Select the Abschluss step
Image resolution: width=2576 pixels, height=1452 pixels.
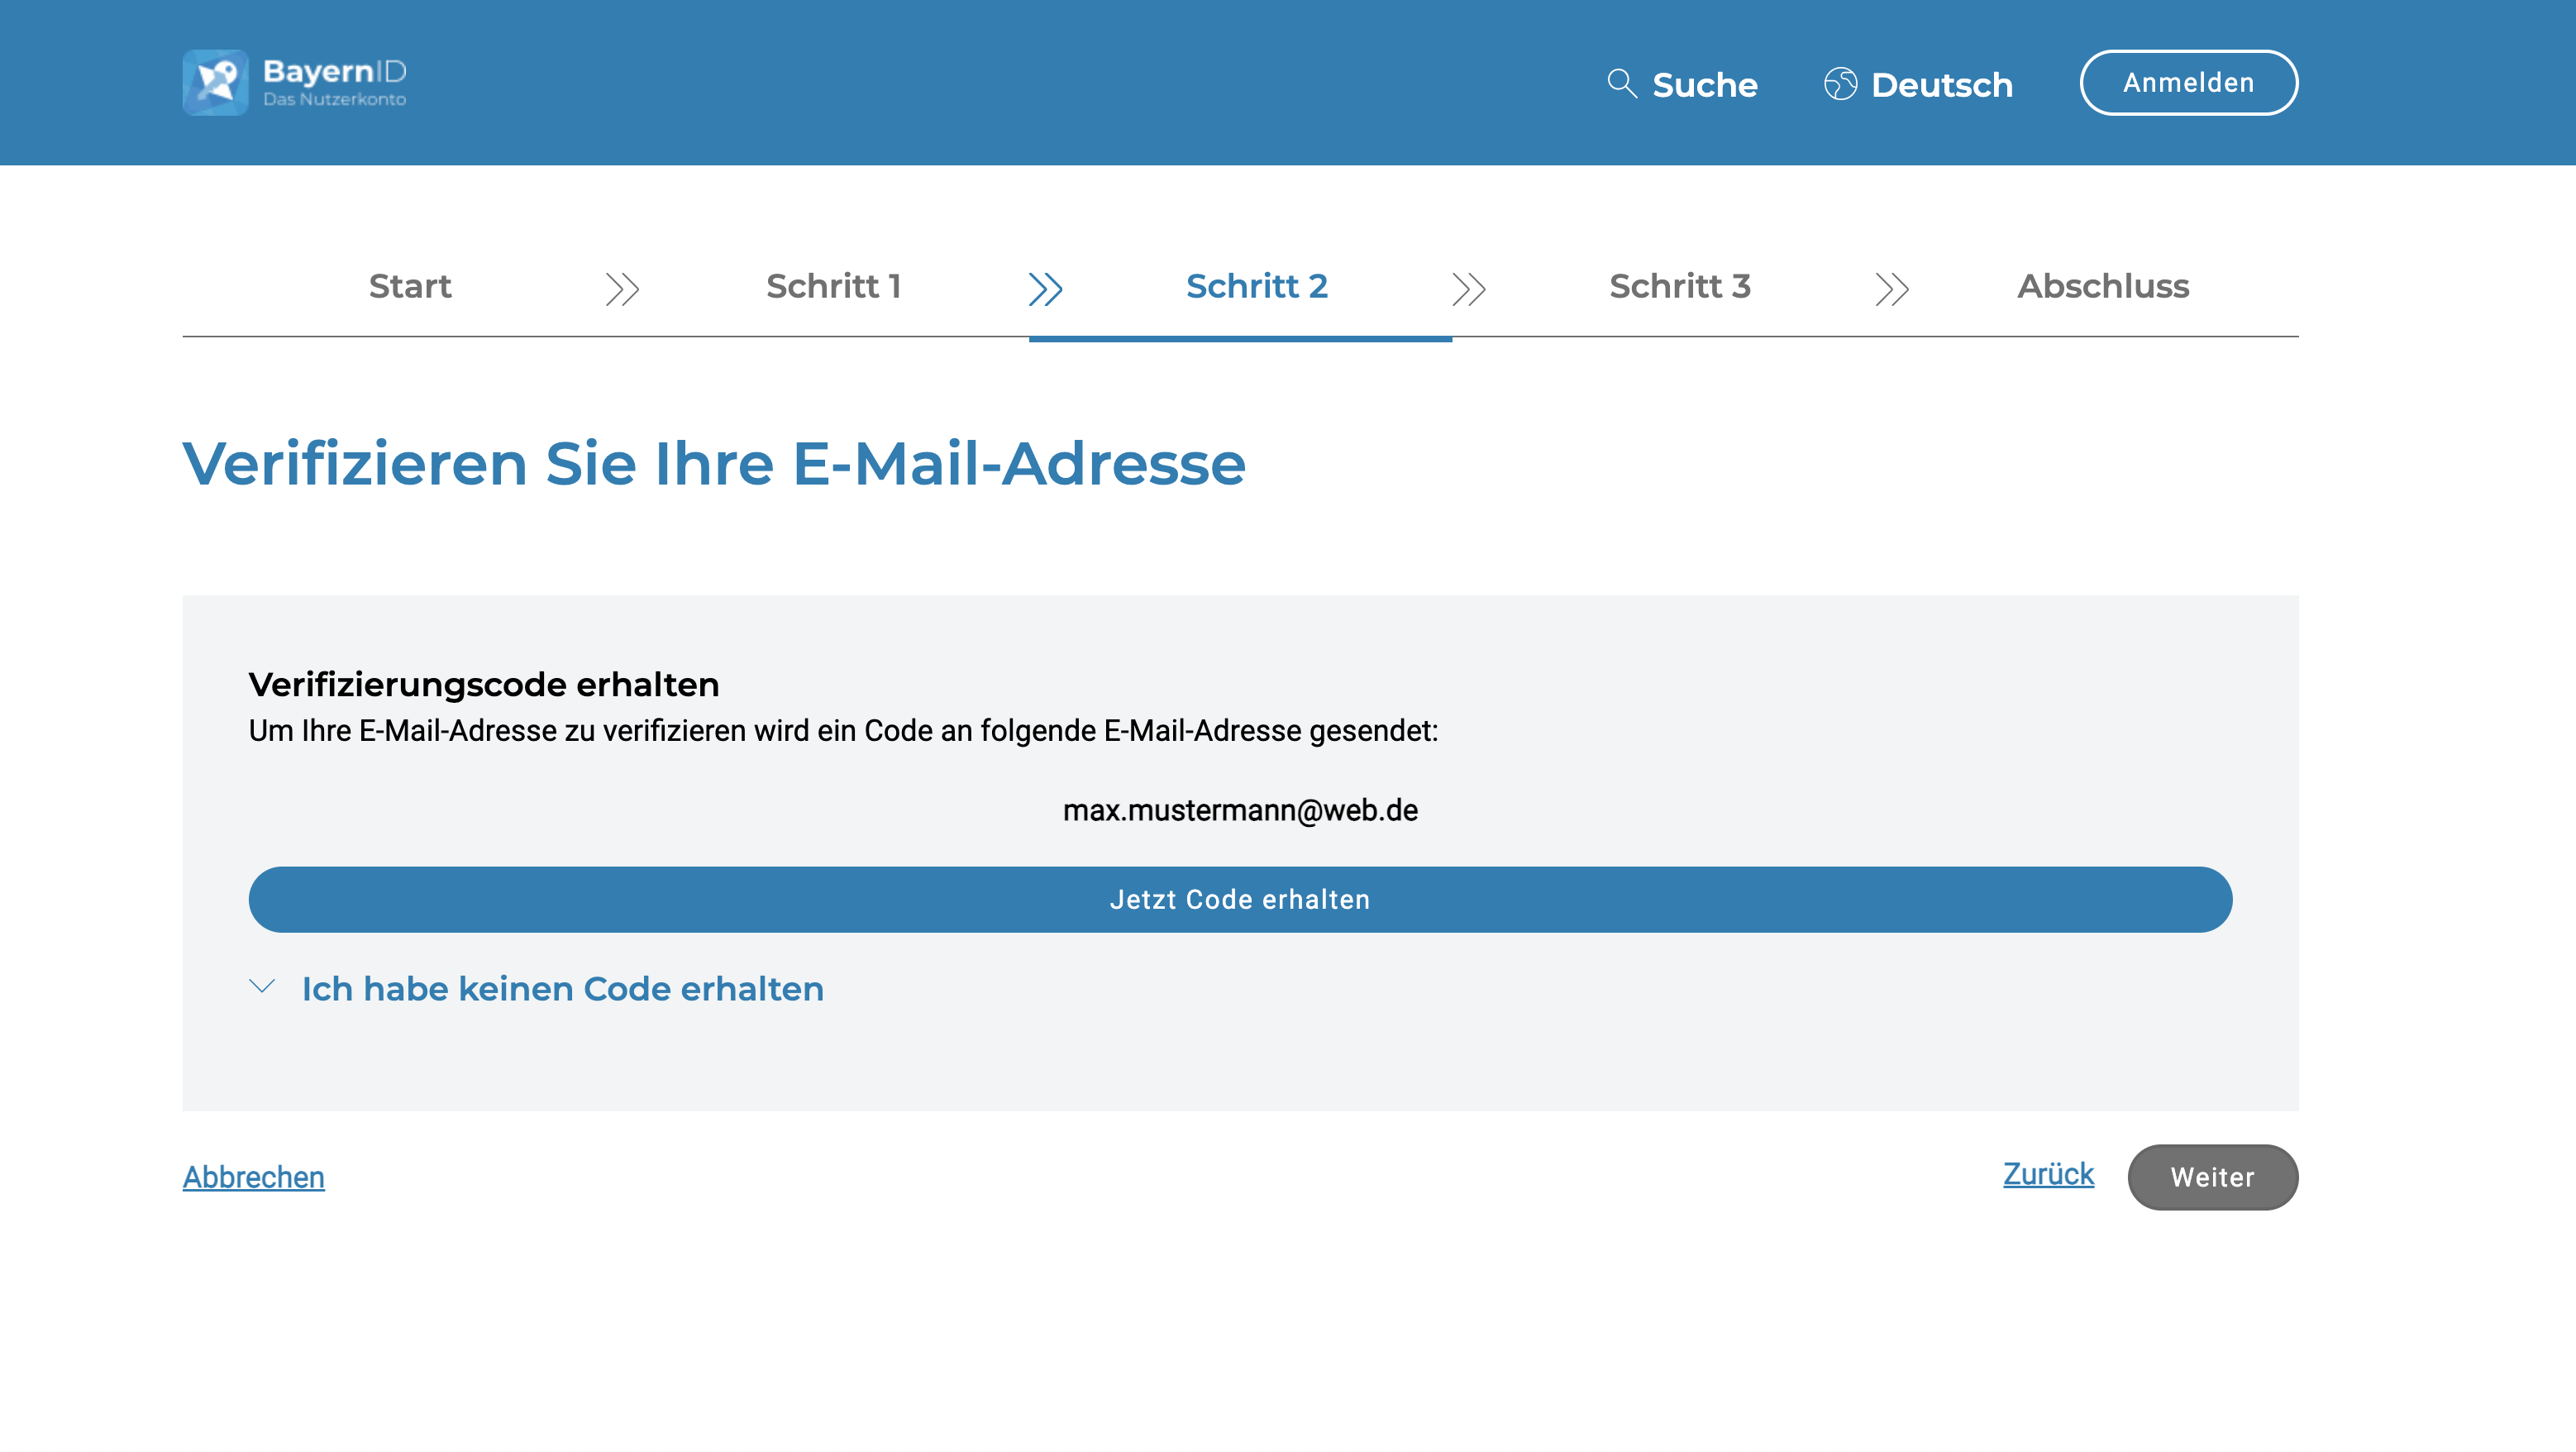2103,286
